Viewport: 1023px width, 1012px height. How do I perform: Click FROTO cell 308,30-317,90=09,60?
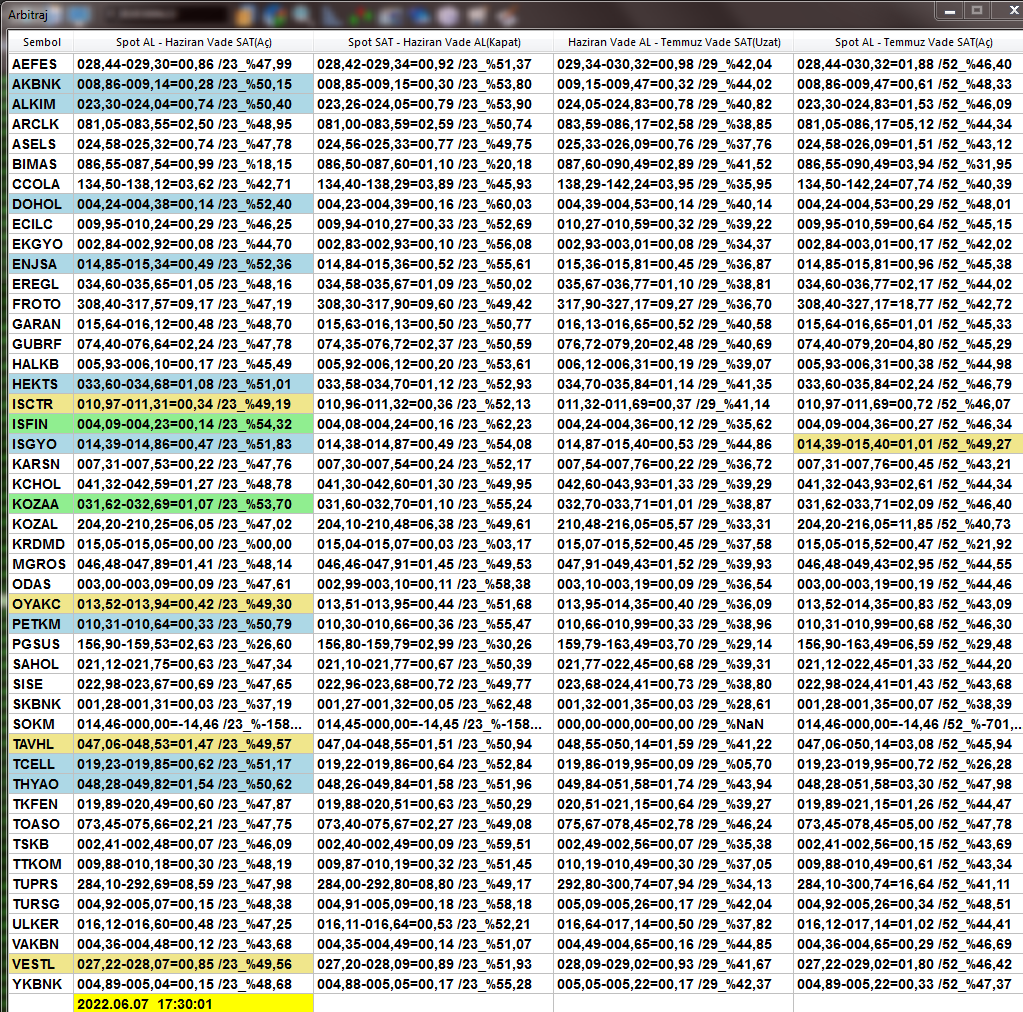(x=434, y=304)
